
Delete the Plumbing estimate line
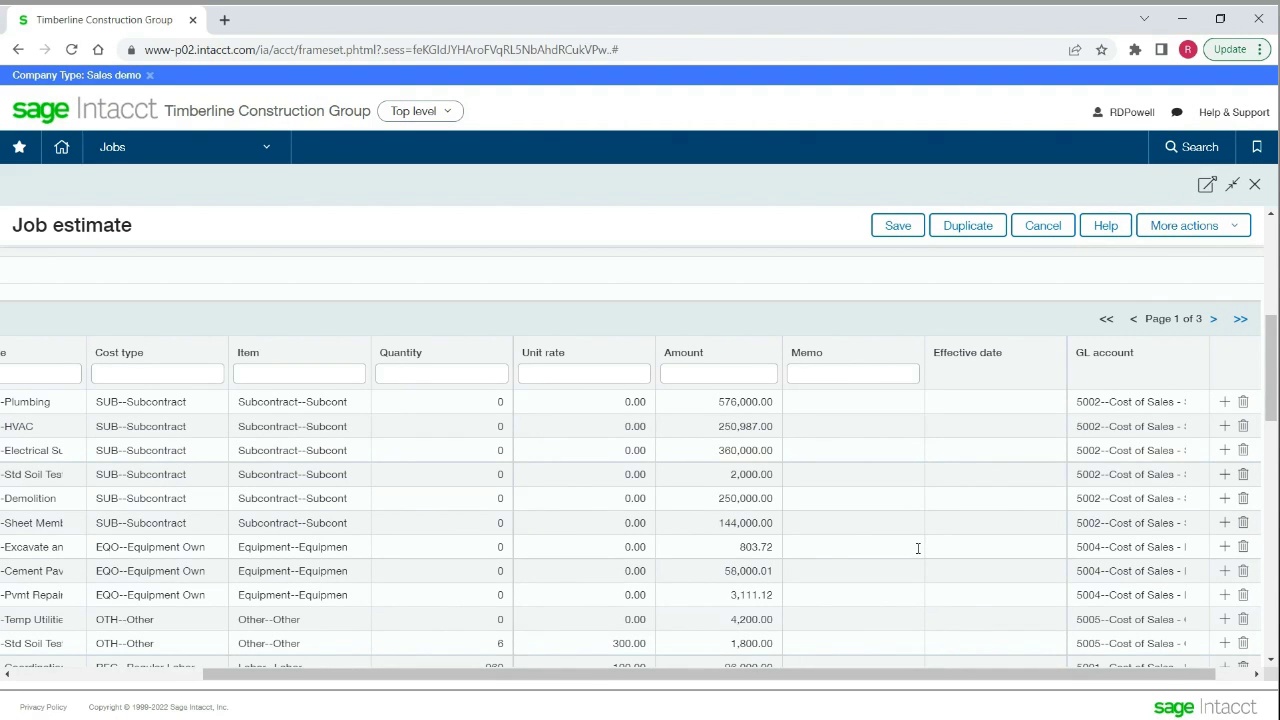click(x=1243, y=402)
